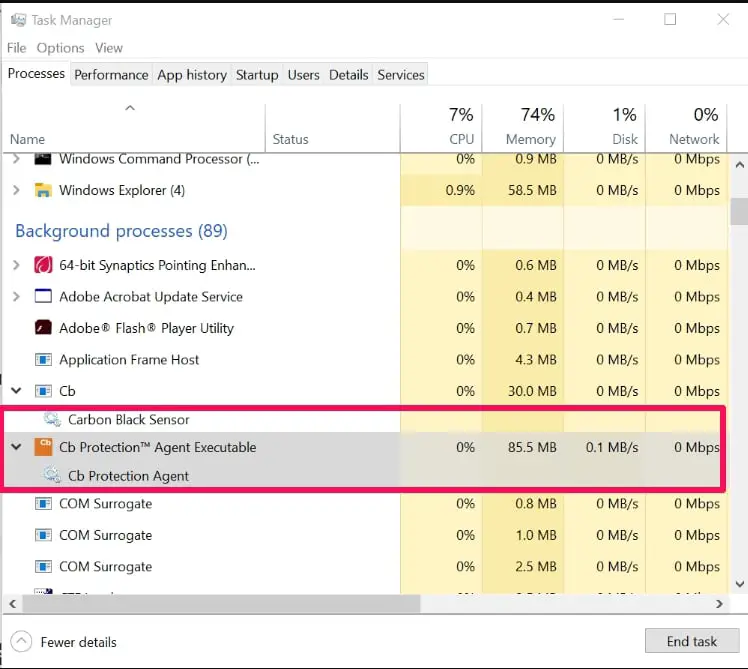This screenshot has height=669, width=748.
Task: Click the orange Cb Protection Agent Executable icon
Action: point(43,447)
